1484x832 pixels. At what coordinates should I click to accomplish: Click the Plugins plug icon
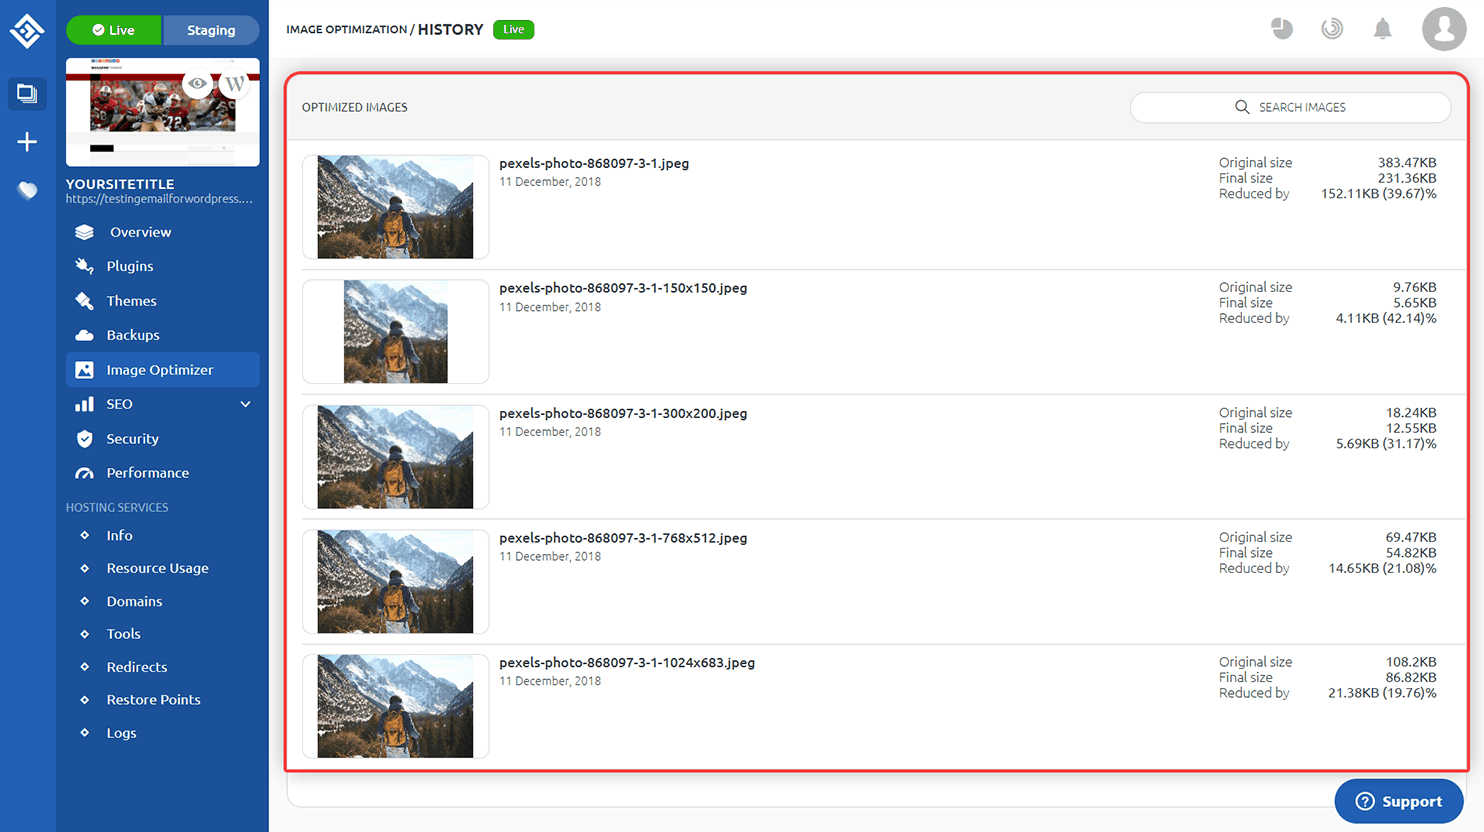tap(85, 266)
